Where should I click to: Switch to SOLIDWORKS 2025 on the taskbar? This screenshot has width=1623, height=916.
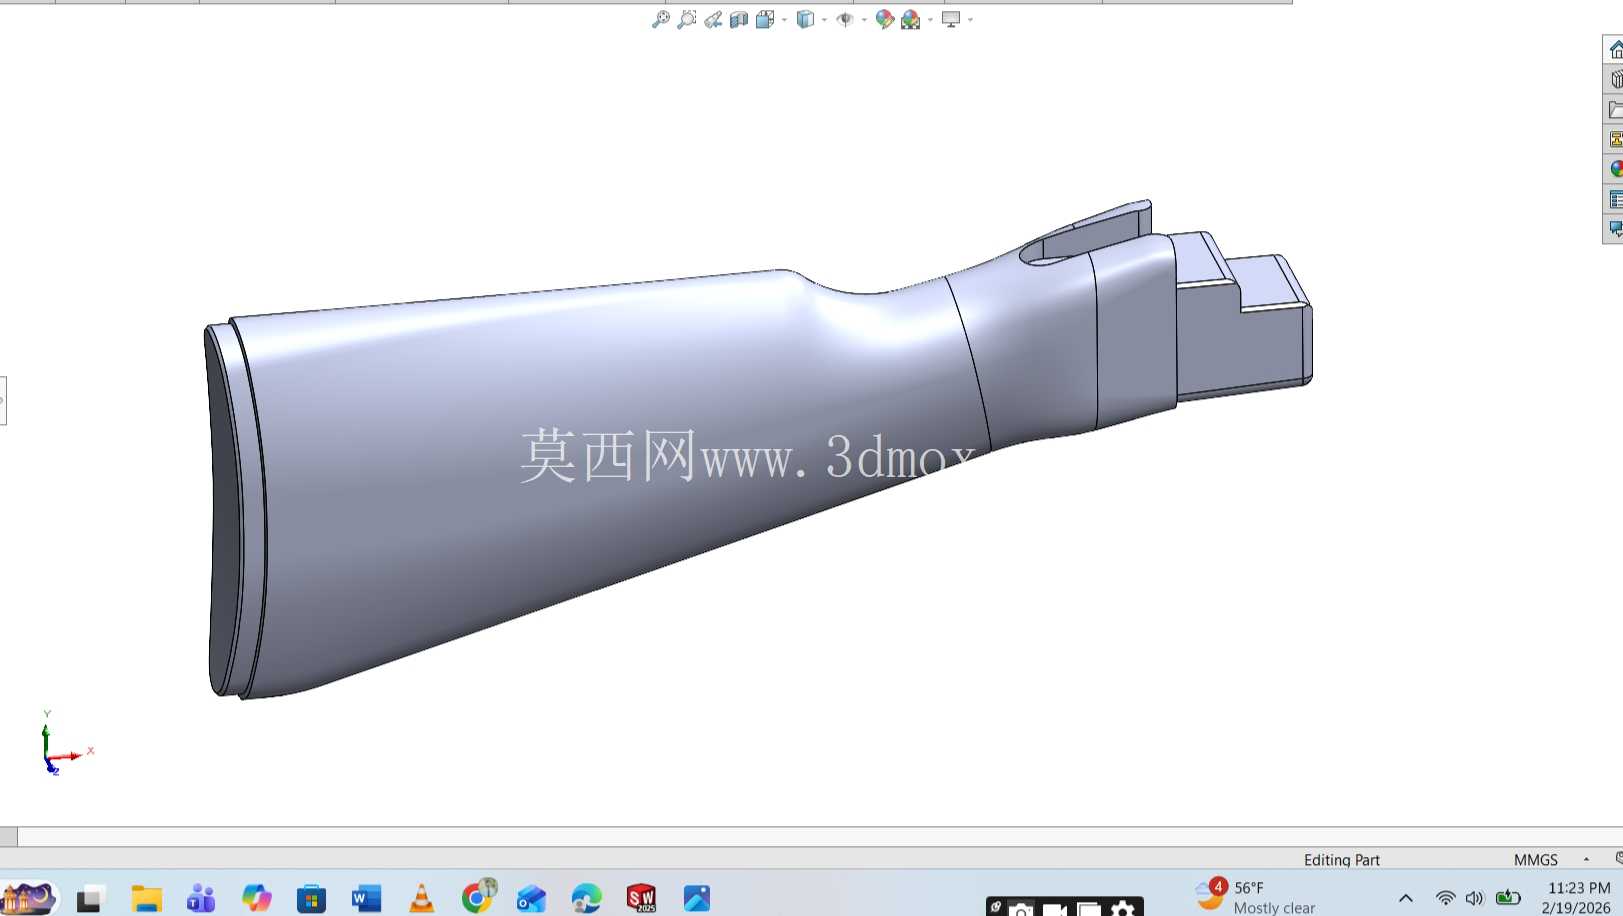[641, 898]
